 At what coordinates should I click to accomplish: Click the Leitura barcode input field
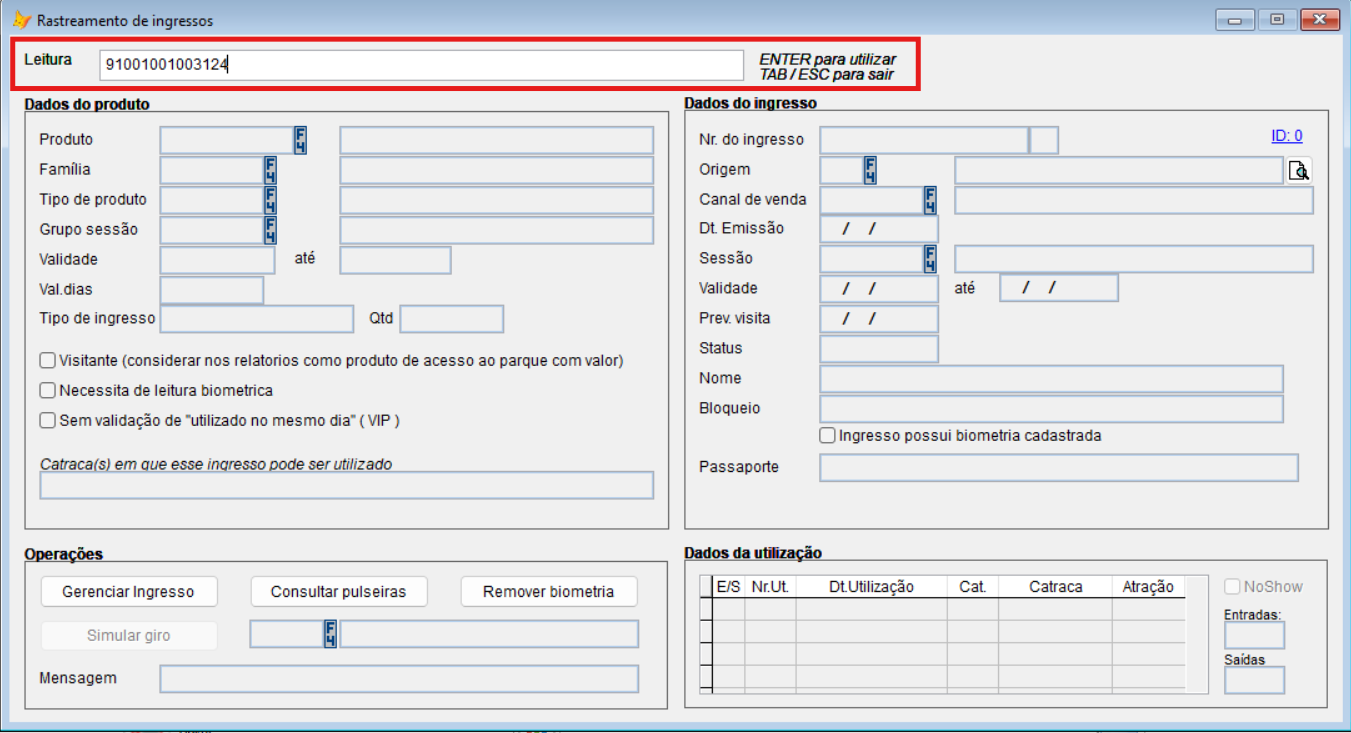(x=420, y=65)
